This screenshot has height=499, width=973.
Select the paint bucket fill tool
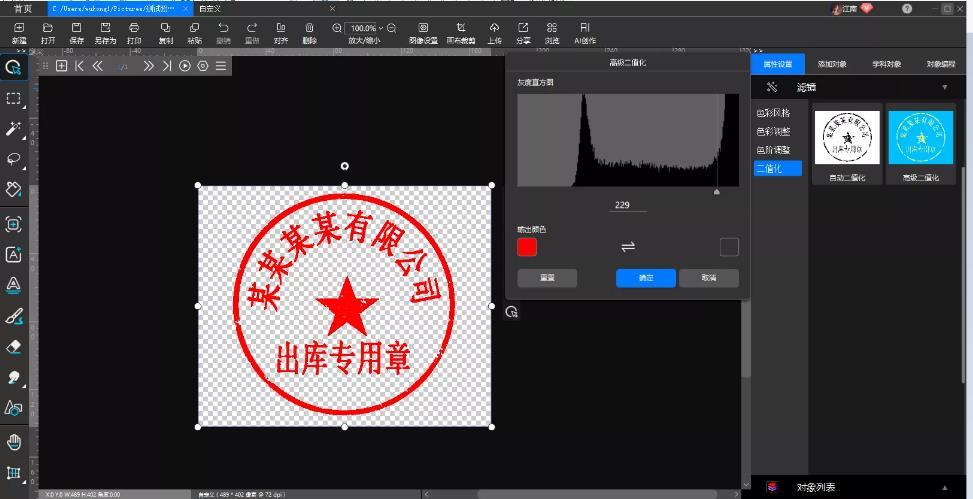click(x=14, y=189)
